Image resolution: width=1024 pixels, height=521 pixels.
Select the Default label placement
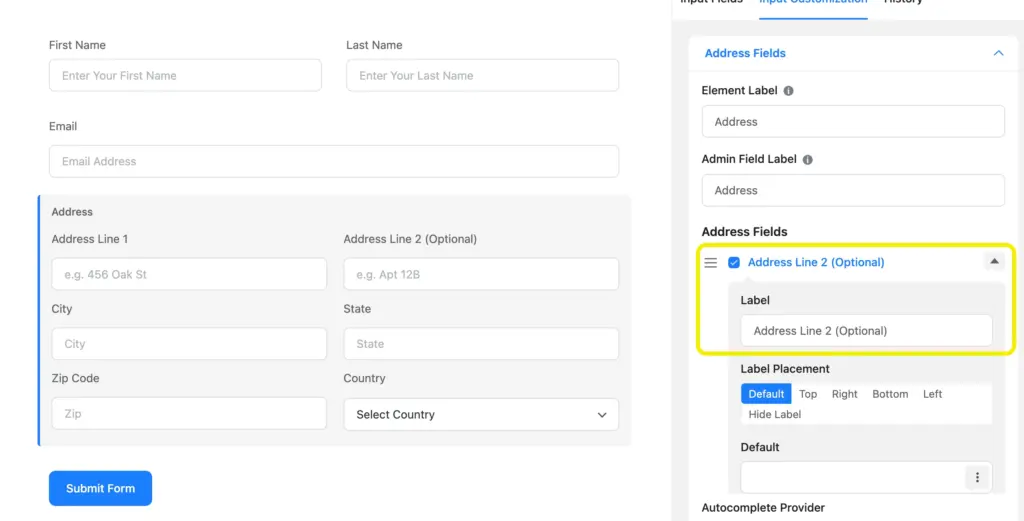pos(766,394)
